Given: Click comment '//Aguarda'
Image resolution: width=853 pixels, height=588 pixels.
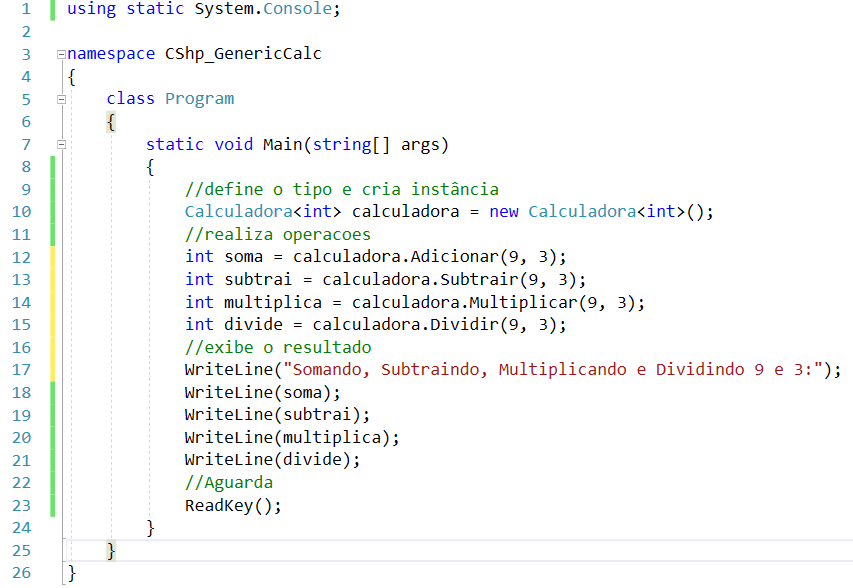Looking at the screenshot, I should [x=229, y=483].
